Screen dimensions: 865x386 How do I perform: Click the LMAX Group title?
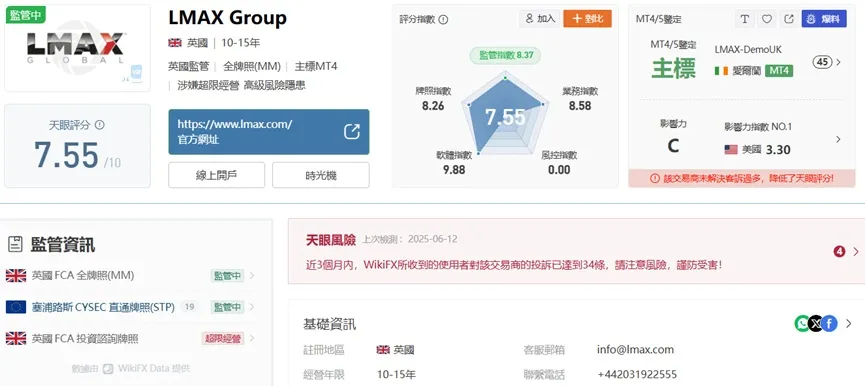click(227, 18)
